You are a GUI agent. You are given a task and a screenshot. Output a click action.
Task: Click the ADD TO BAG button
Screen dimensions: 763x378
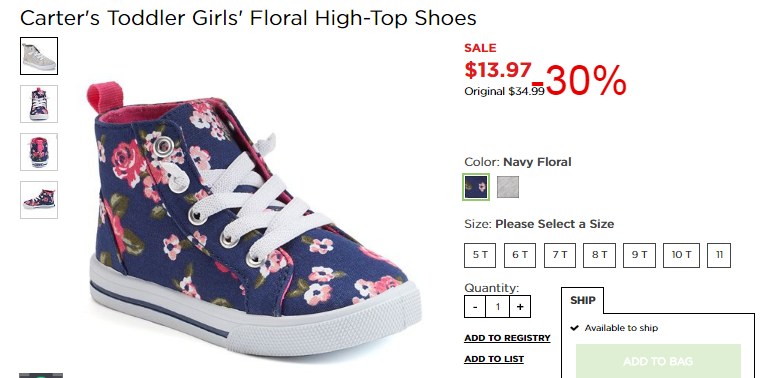658,361
